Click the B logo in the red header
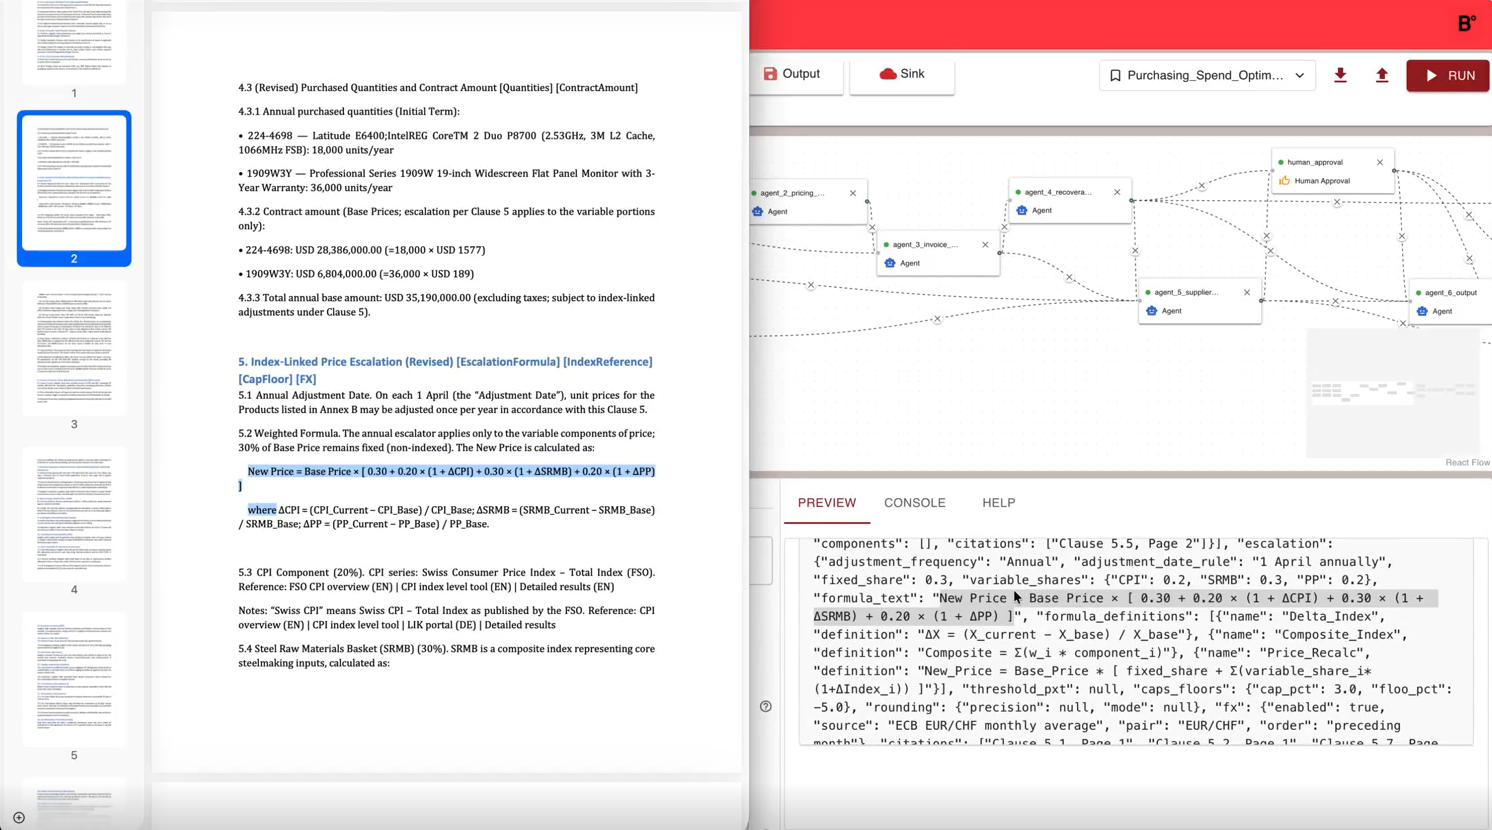This screenshot has width=1492, height=830. (x=1466, y=24)
